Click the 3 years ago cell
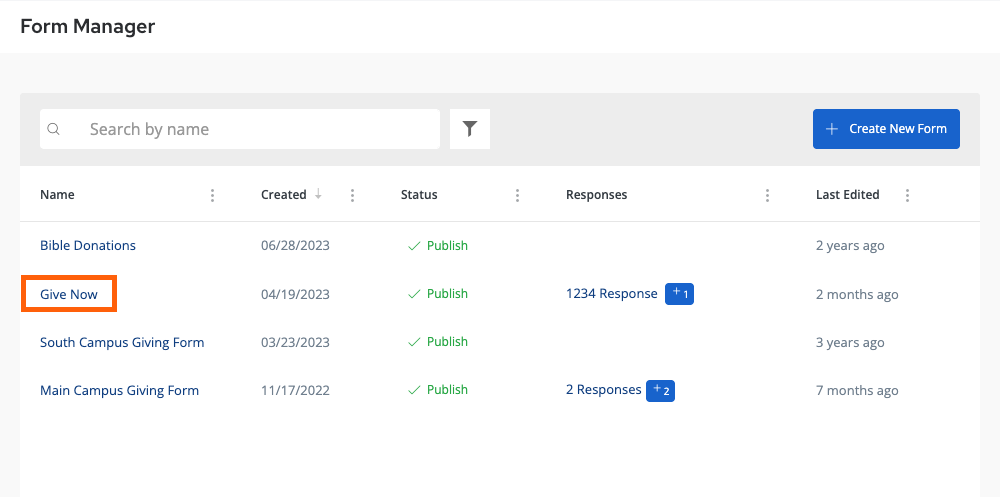The height and width of the screenshot is (497, 1000). tap(850, 343)
